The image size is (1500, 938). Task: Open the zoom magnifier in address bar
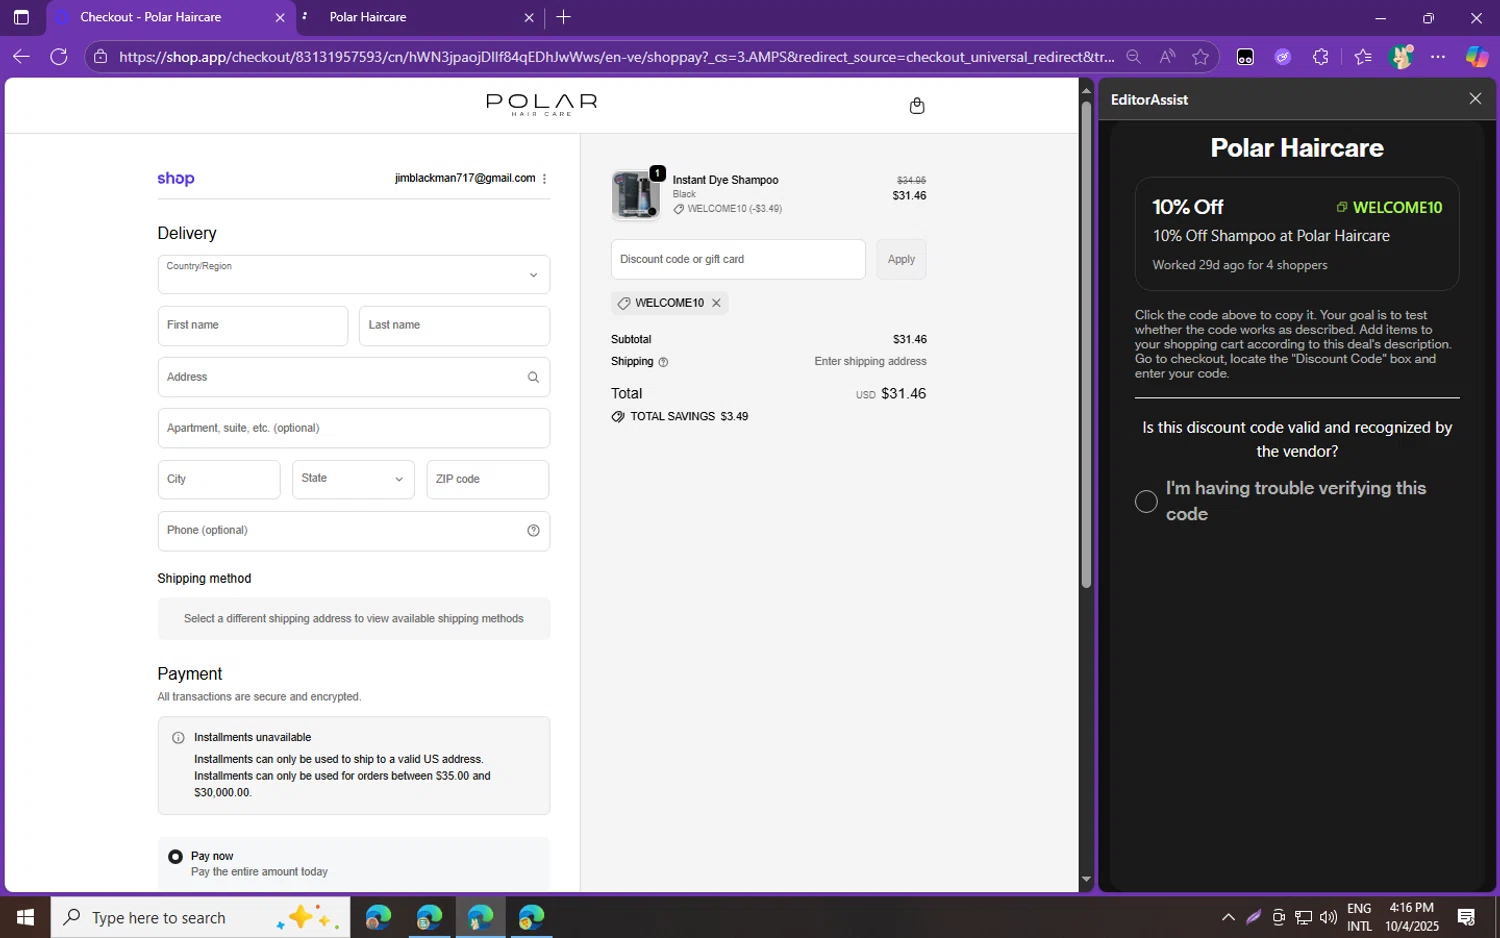(1133, 57)
